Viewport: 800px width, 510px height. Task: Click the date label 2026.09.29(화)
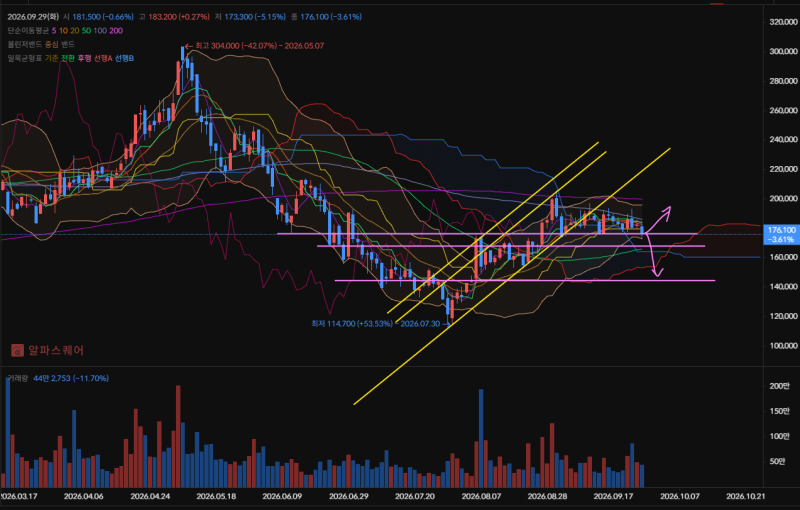tap(33, 17)
